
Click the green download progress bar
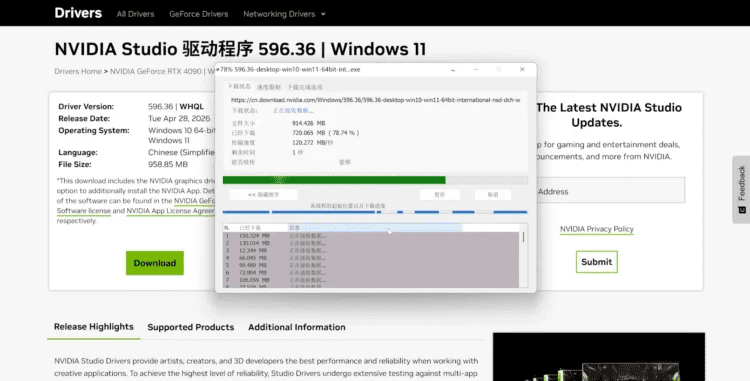[x=375, y=180]
